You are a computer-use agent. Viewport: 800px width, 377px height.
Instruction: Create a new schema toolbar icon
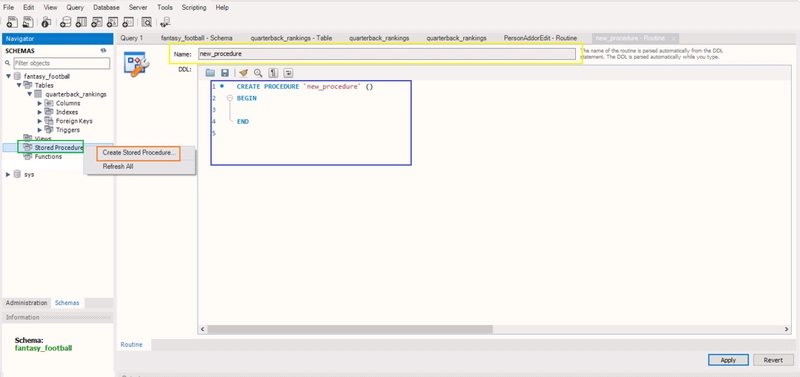65,22
